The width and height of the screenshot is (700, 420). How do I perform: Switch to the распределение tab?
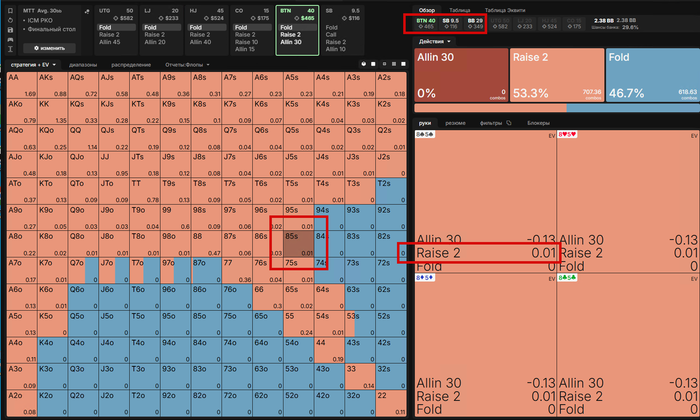point(131,65)
